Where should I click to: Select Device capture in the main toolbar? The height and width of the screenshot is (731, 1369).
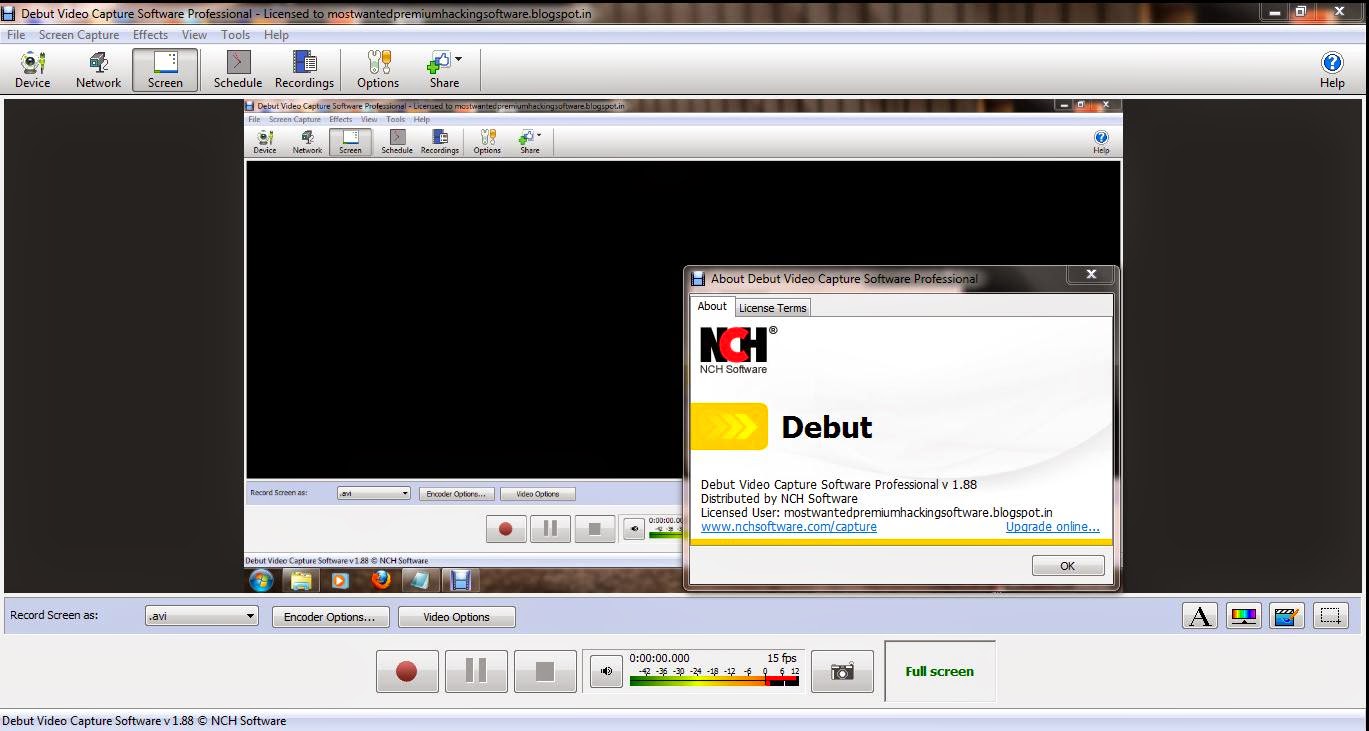tap(32, 70)
